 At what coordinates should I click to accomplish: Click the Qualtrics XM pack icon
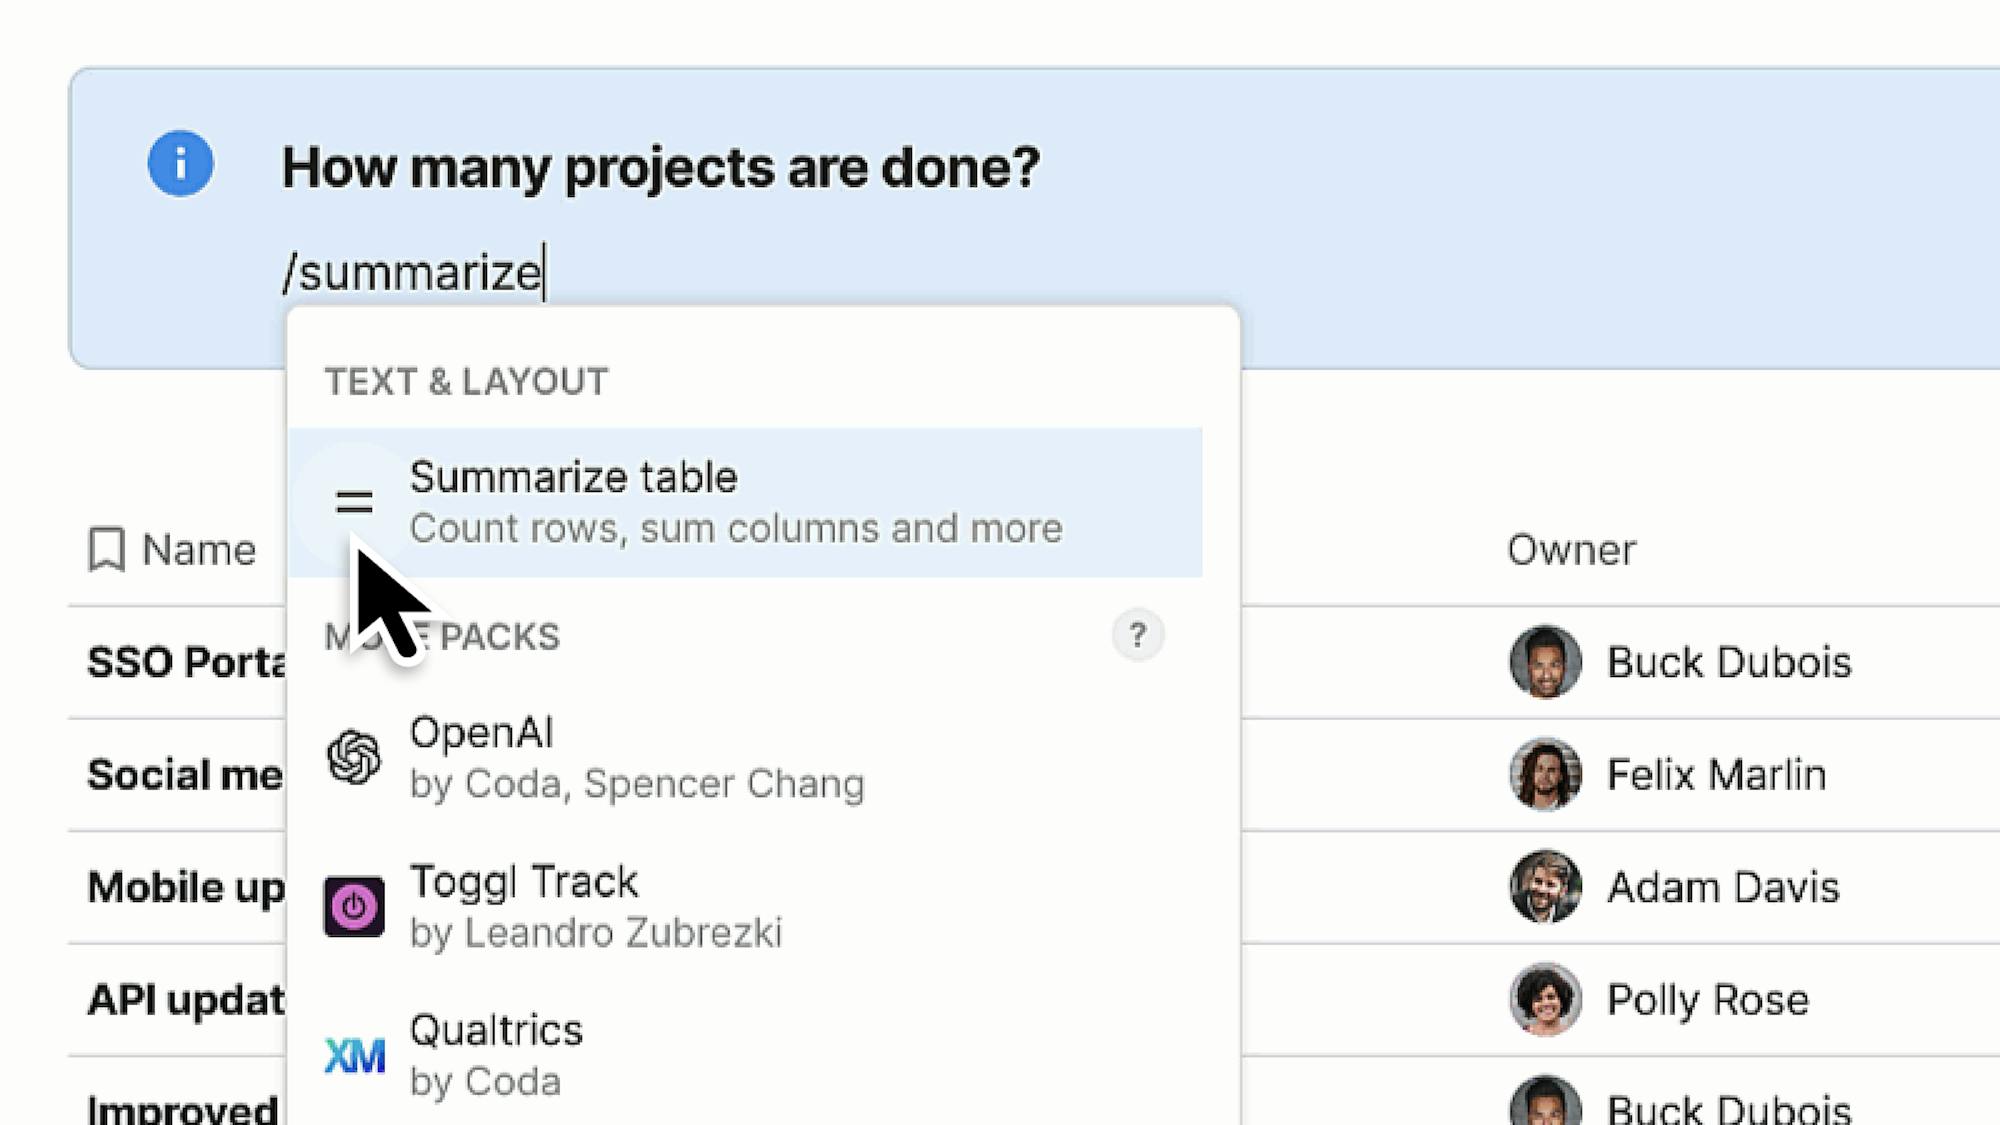click(x=354, y=1056)
